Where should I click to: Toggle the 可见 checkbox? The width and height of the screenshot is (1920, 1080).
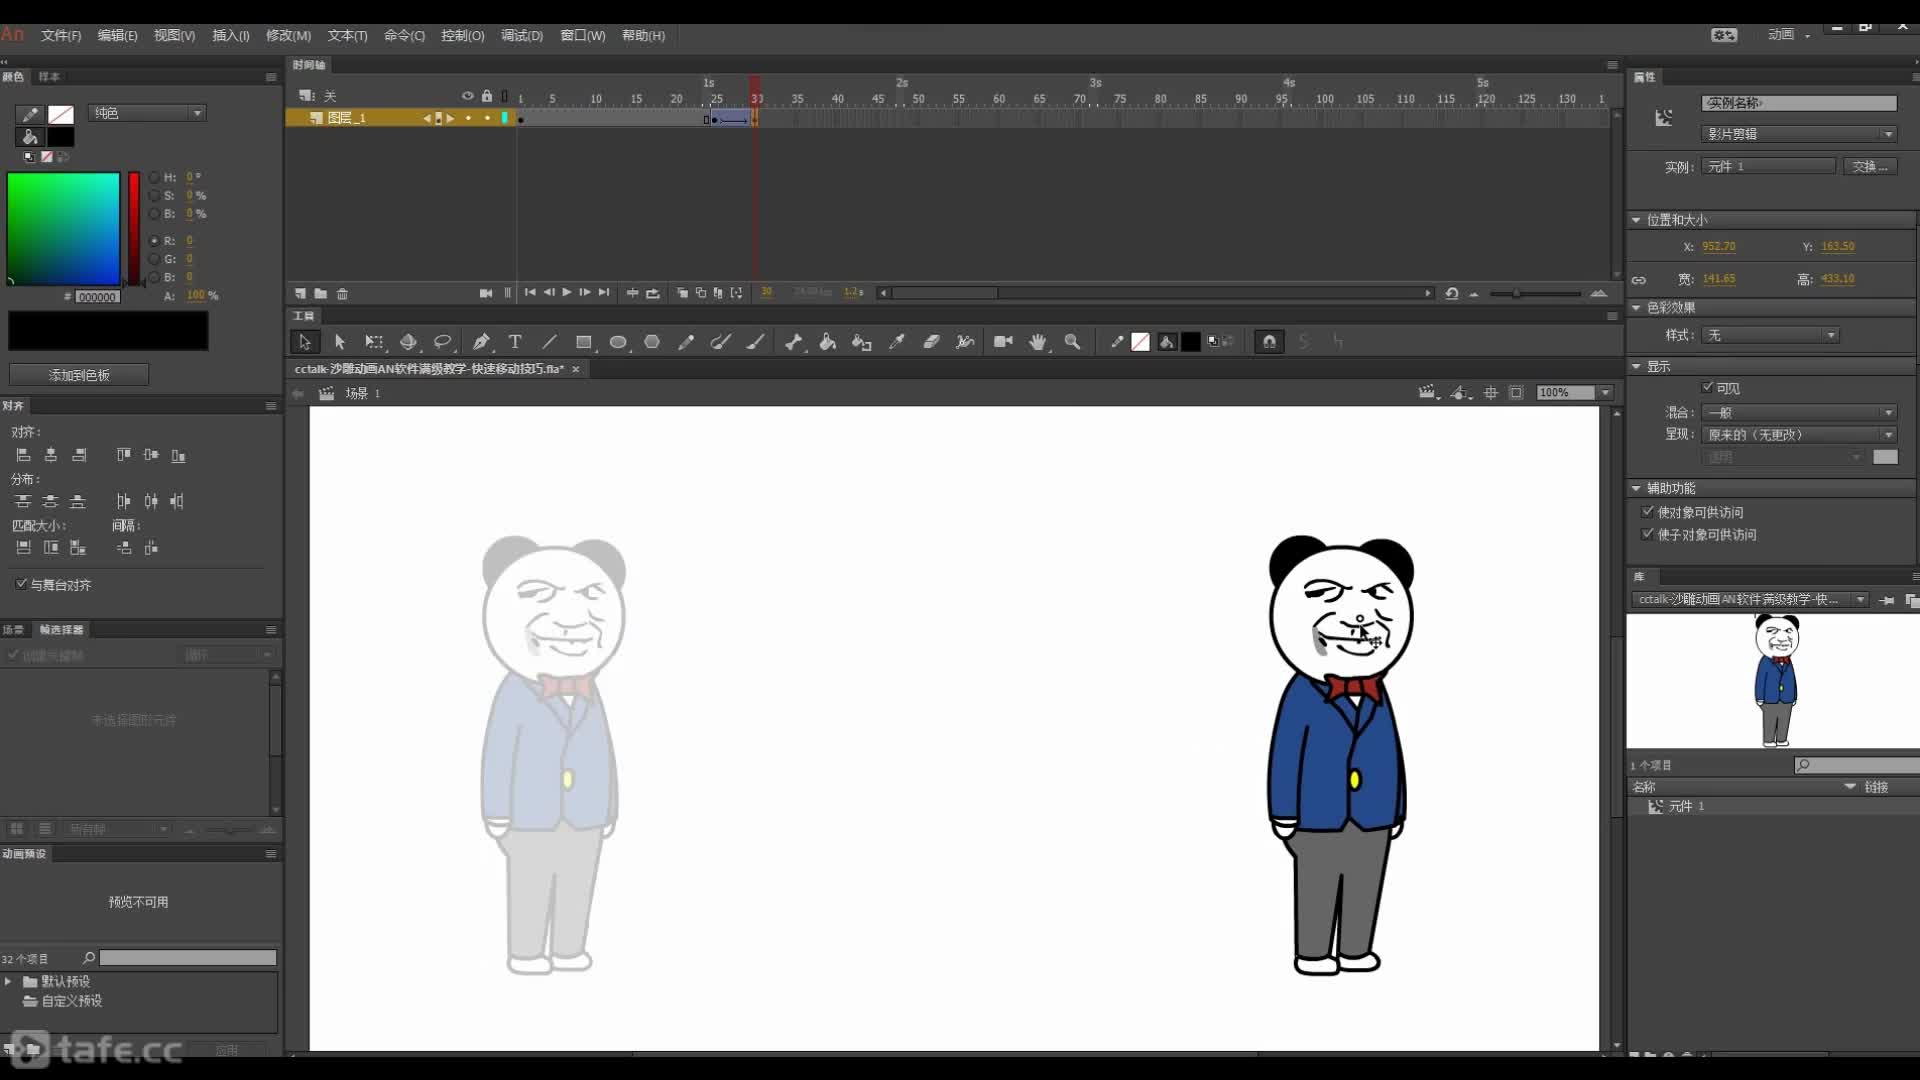point(1708,388)
